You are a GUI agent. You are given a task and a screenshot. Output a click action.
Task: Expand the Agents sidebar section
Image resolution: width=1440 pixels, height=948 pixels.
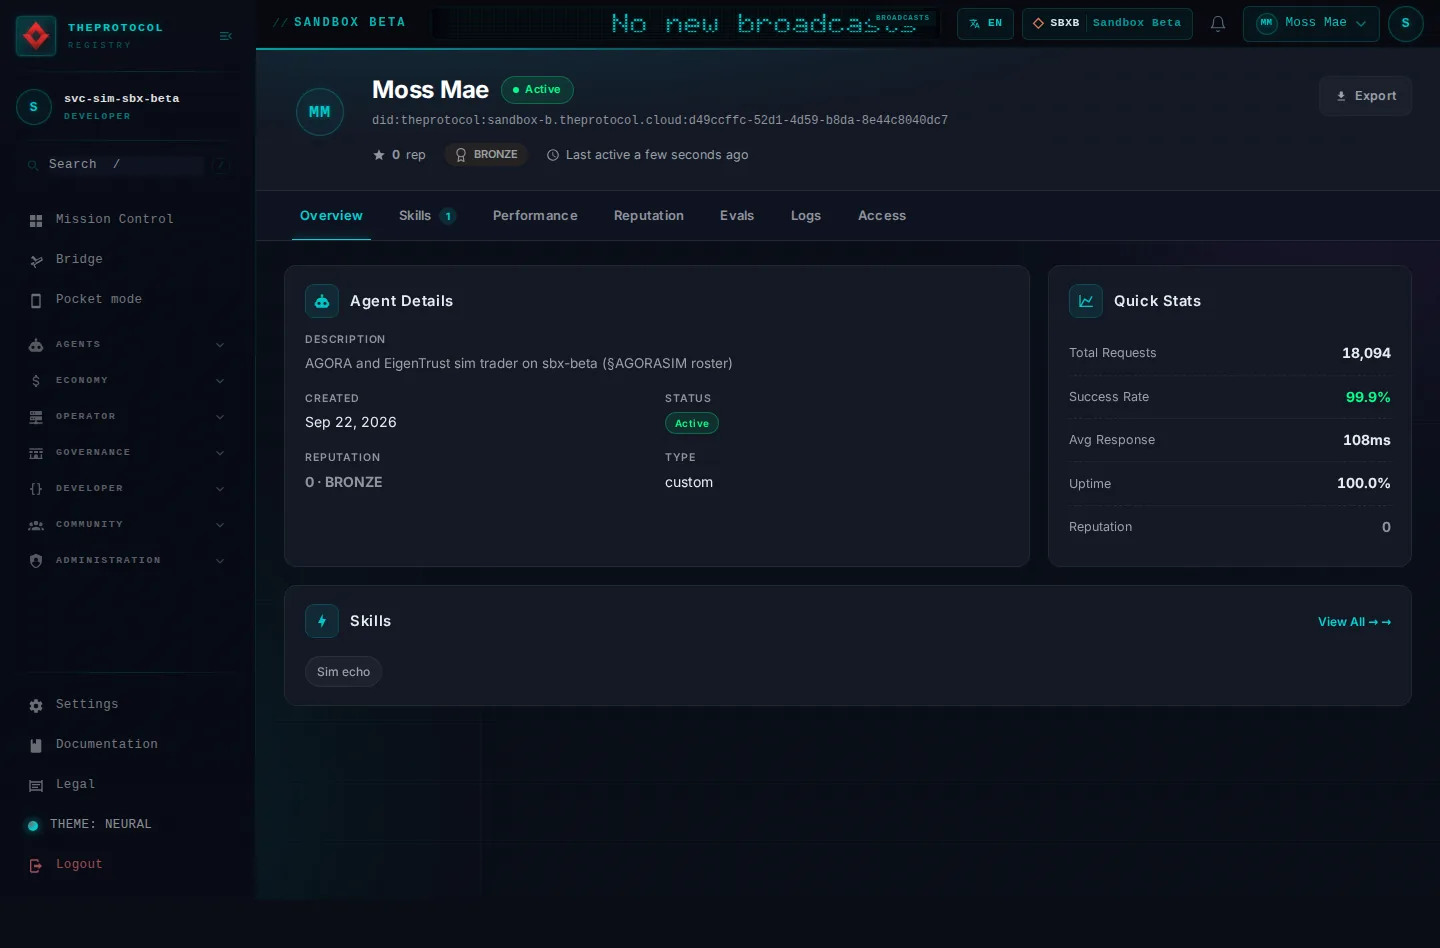(127, 345)
